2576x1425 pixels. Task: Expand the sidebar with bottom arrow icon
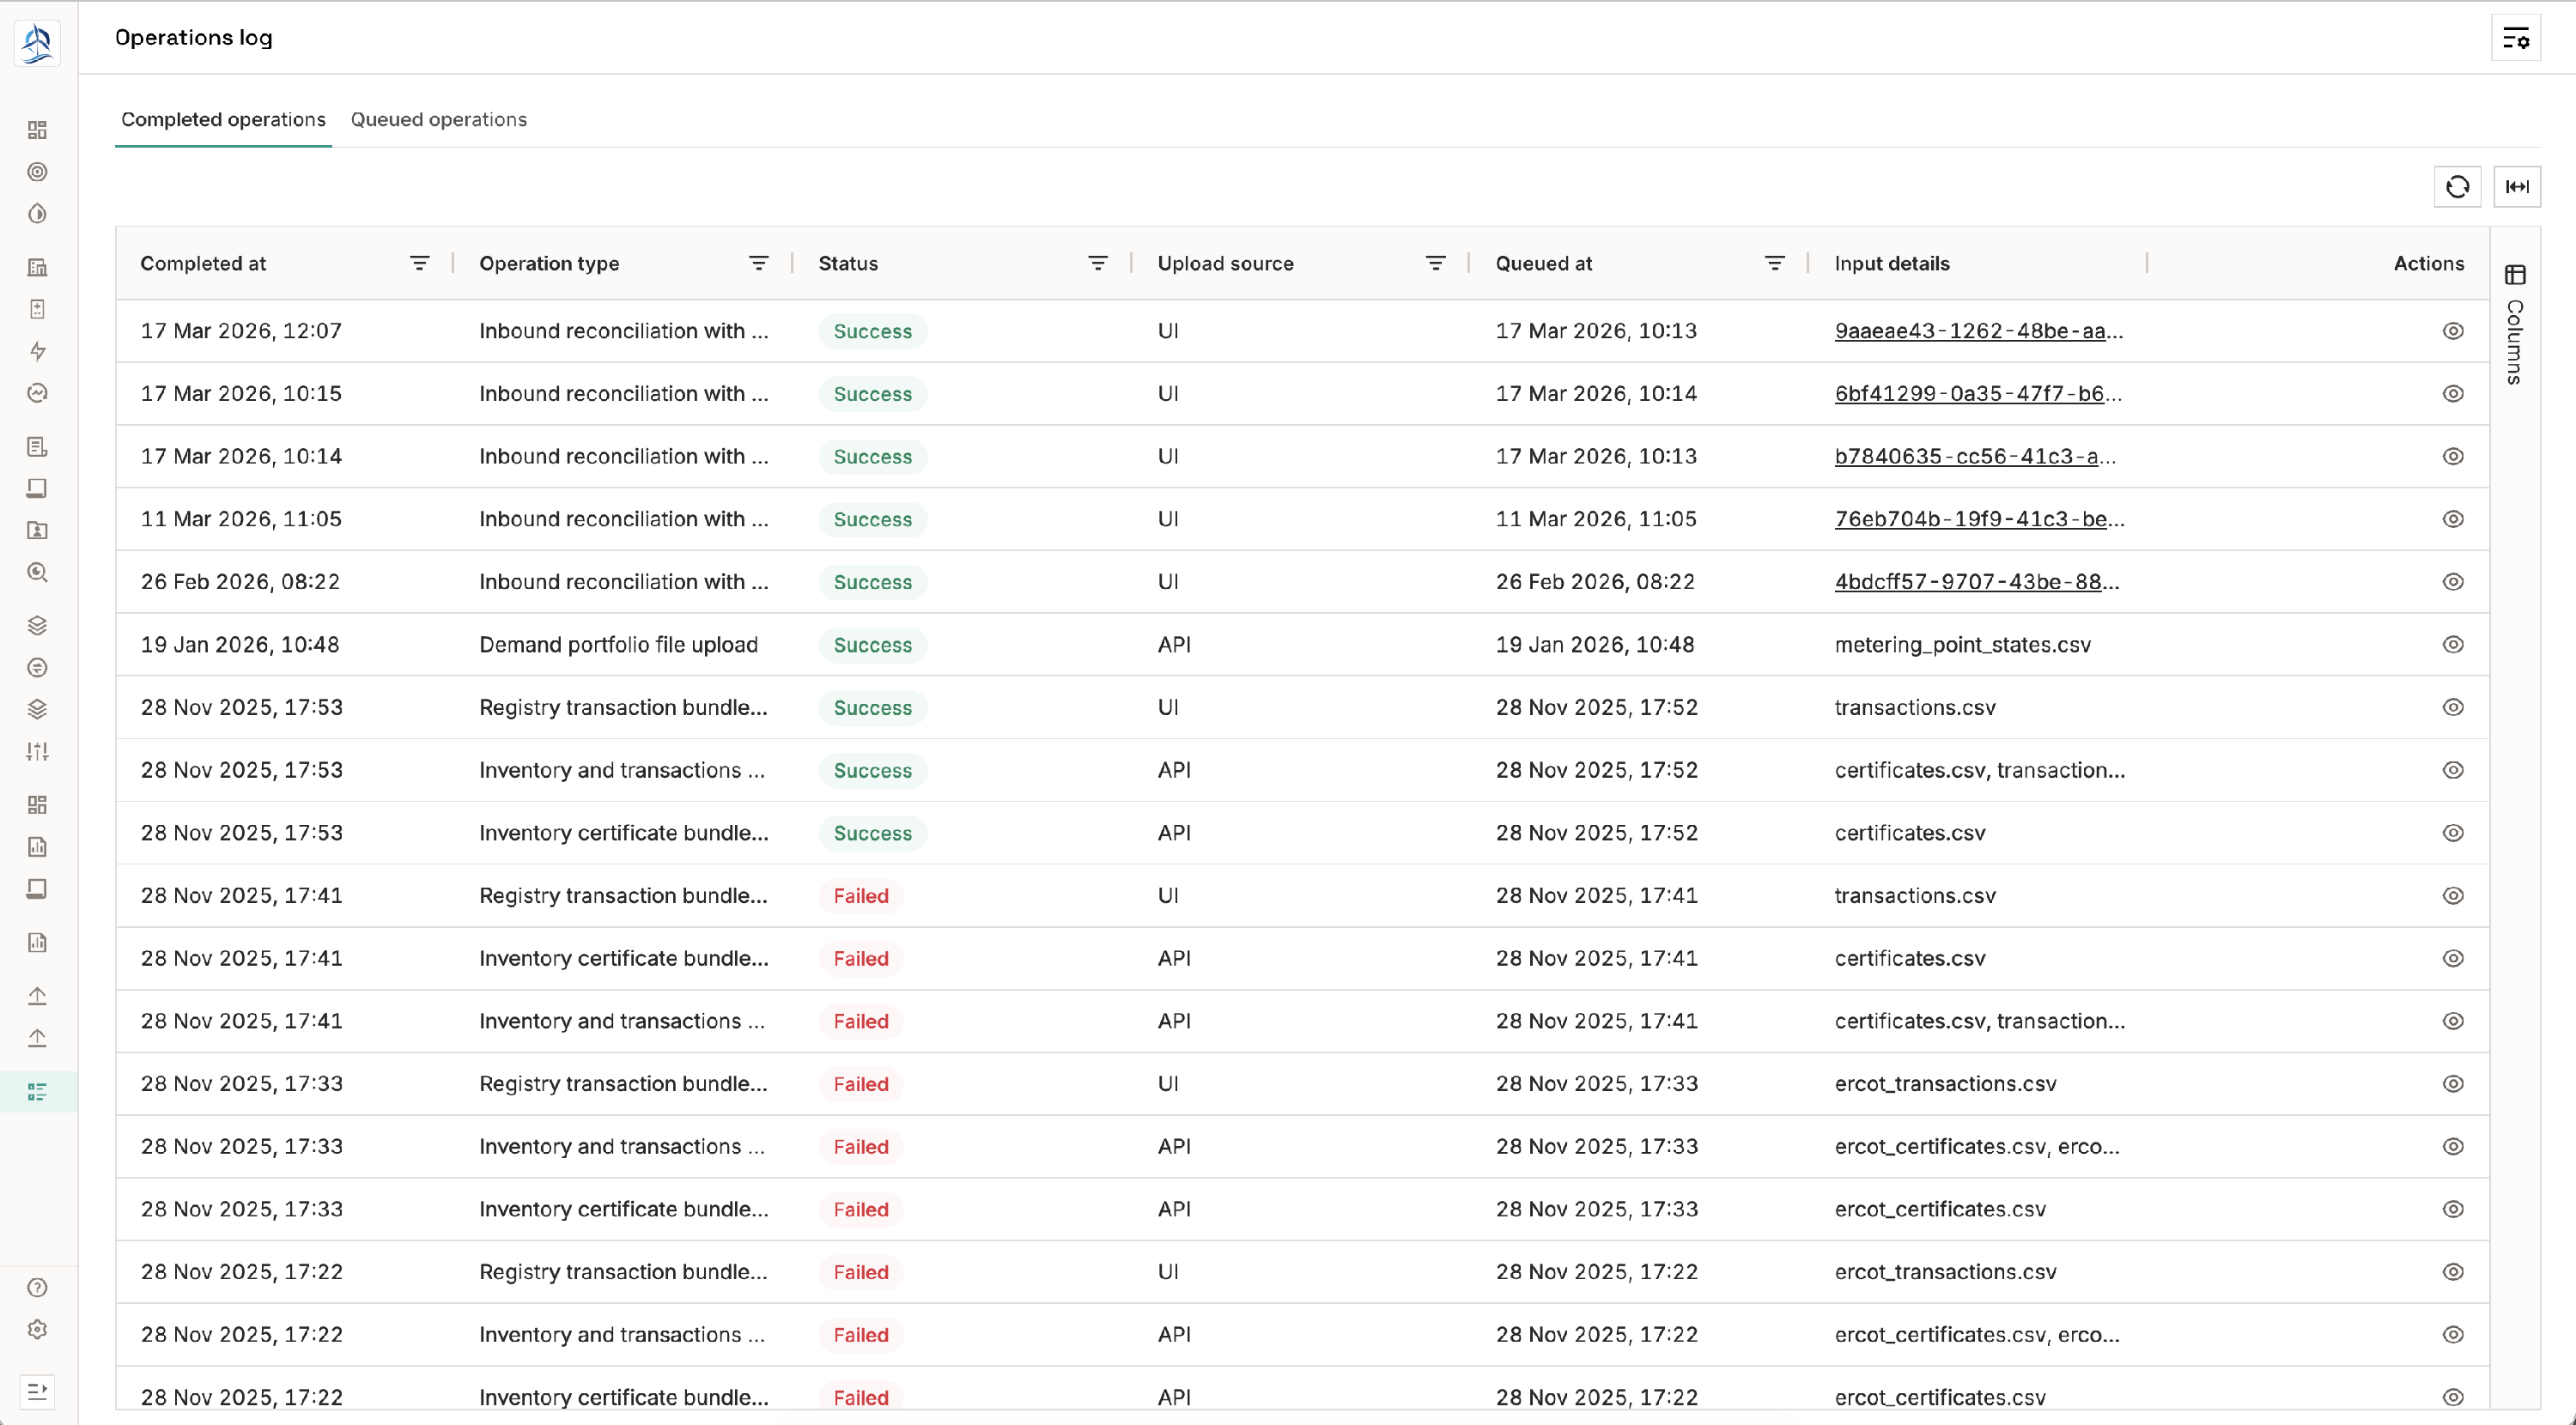tap(37, 1391)
